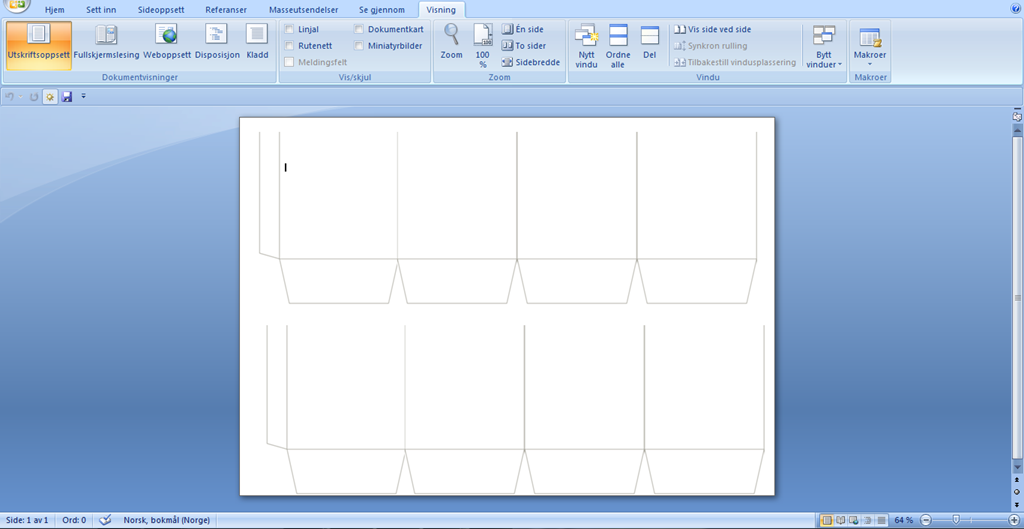Click Del to split window
This screenshot has height=529, width=1024.
pyautogui.click(x=649, y=42)
